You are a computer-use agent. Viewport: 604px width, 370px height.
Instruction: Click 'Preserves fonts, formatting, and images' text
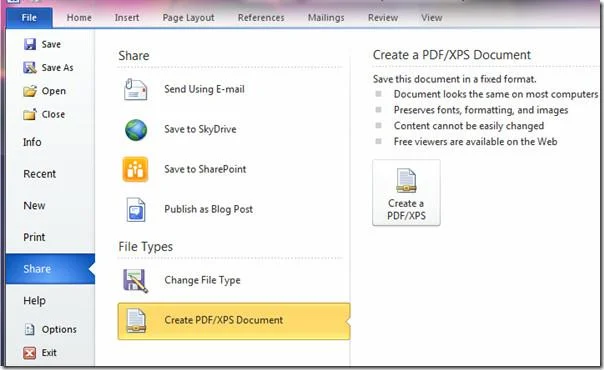click(481, 110)
